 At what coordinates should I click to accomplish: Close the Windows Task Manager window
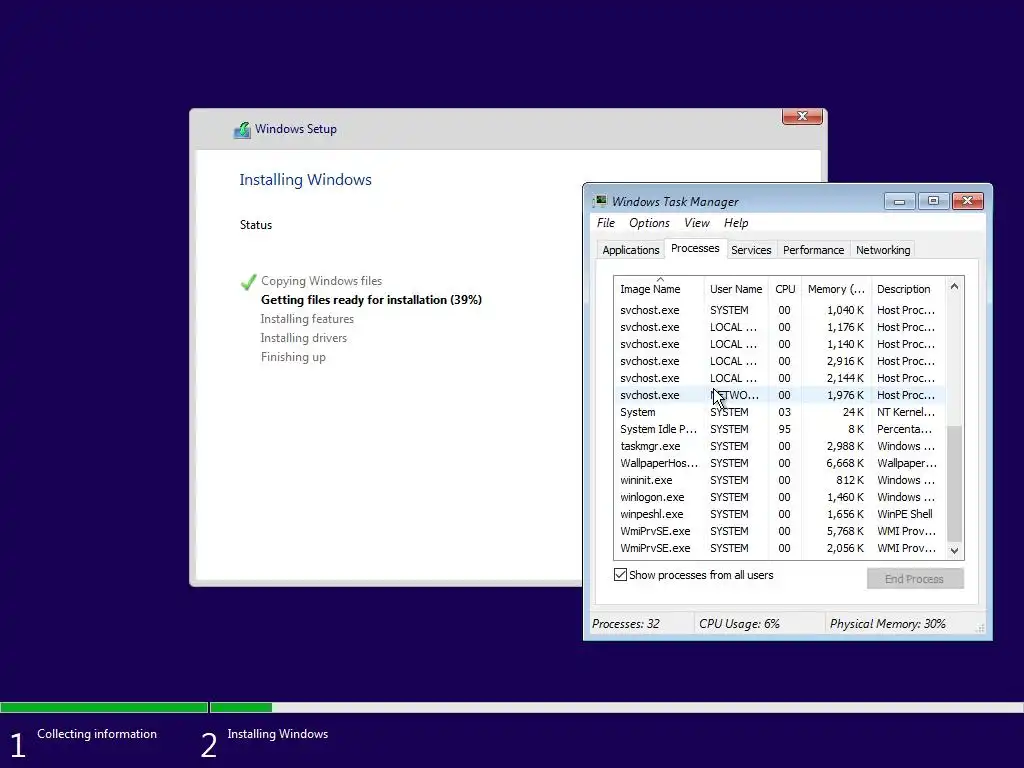(x=967, y=201)
